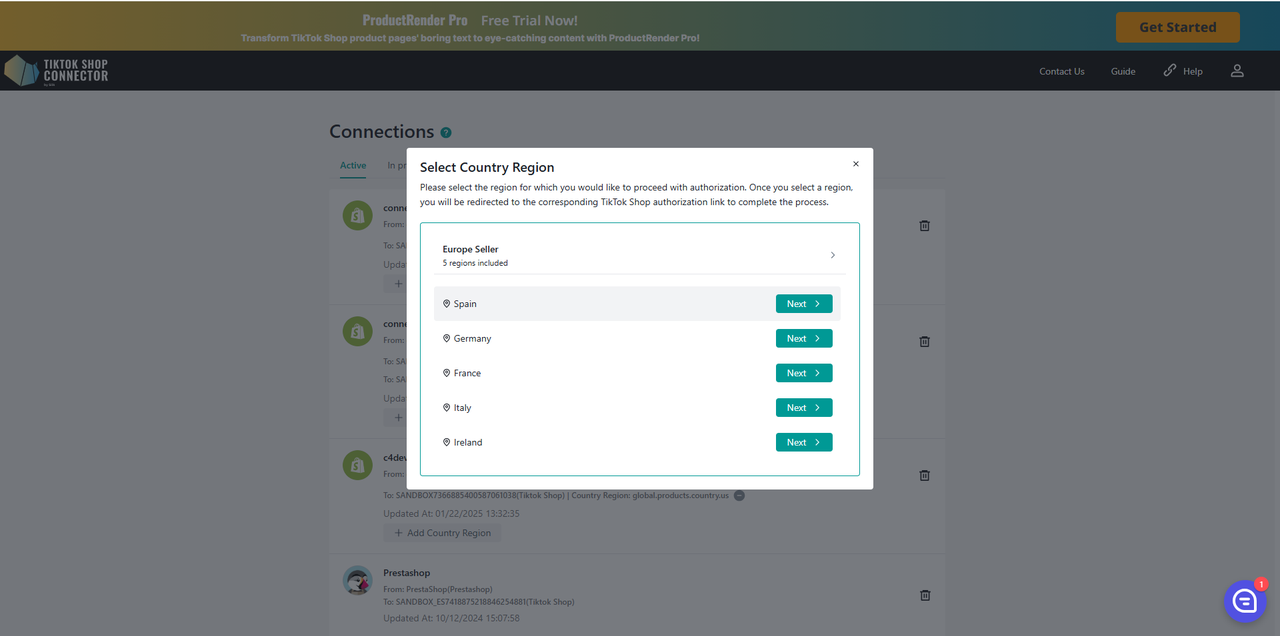Open the Guide menu item
Viewport: 1280px width, 636px height.
click(1123, 71)
